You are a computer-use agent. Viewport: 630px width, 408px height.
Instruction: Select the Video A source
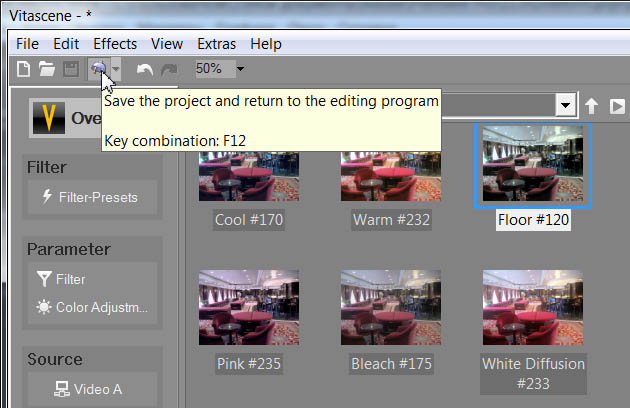coord(92,388)
